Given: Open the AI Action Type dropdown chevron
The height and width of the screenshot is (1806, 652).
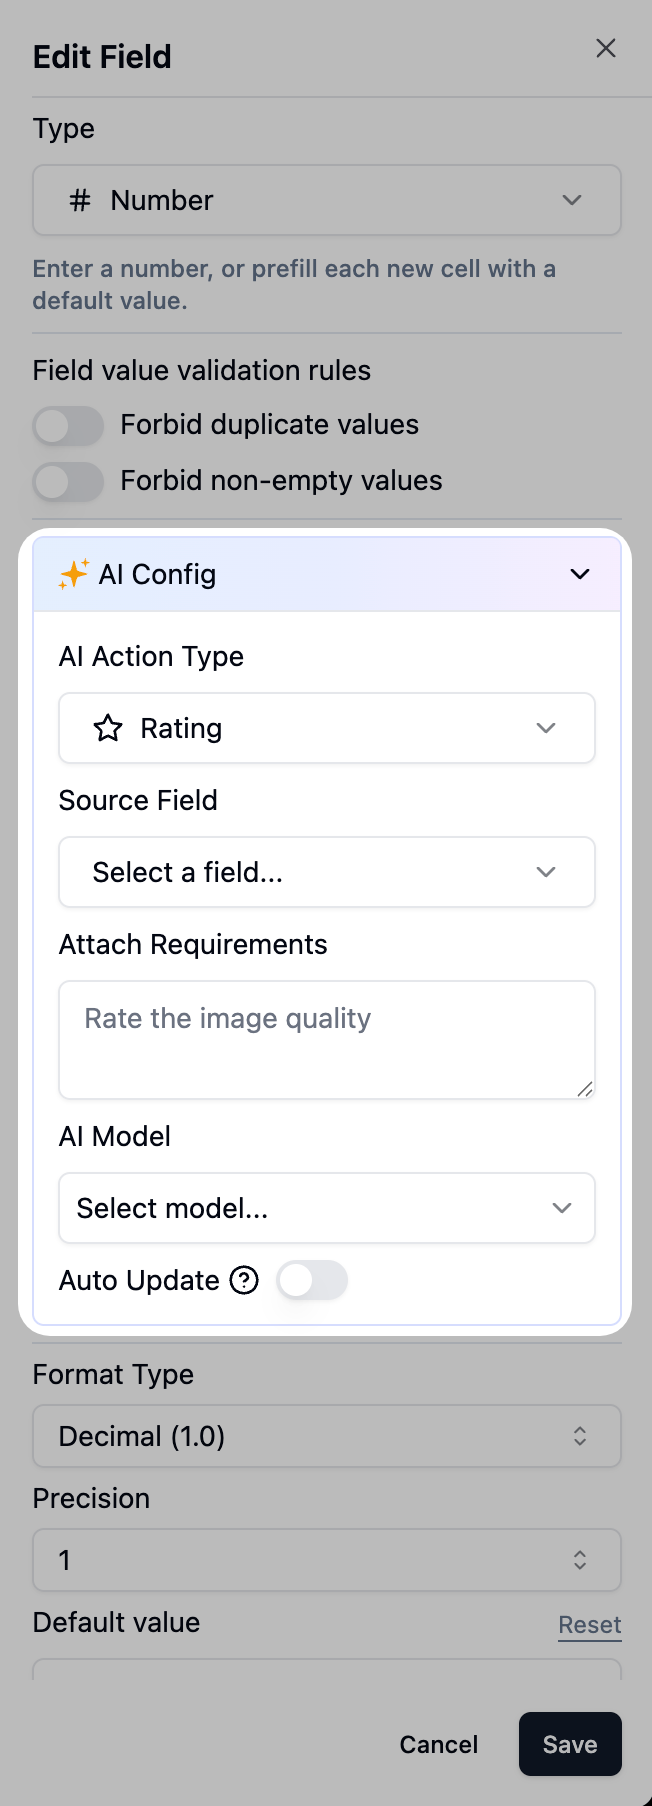Looking at the screenshot, I should 546,728.
